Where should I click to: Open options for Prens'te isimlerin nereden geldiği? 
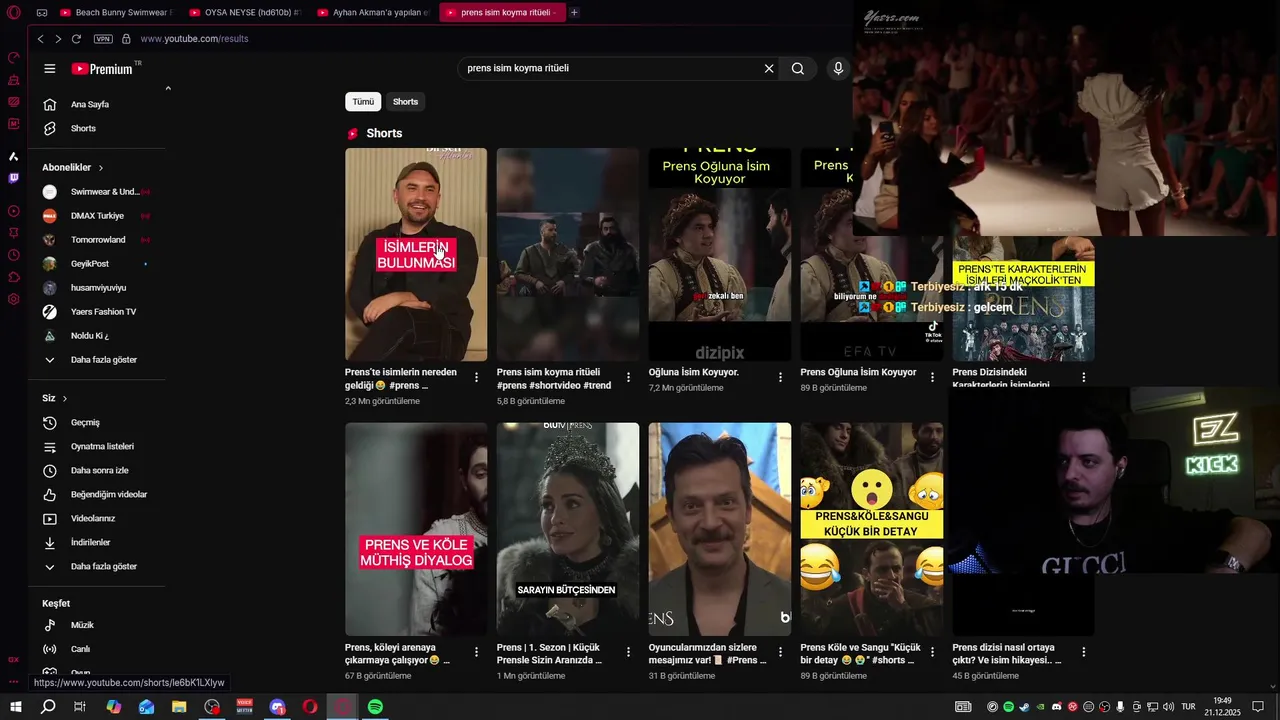(476, 377)
